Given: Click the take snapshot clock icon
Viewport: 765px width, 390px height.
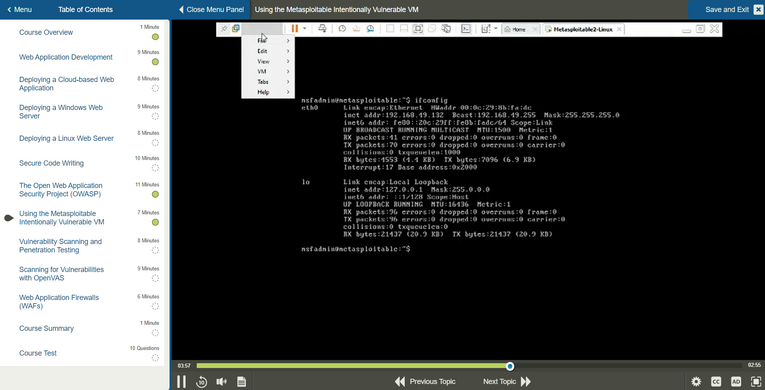Looking at the screenshot, I should pos(342,29).
